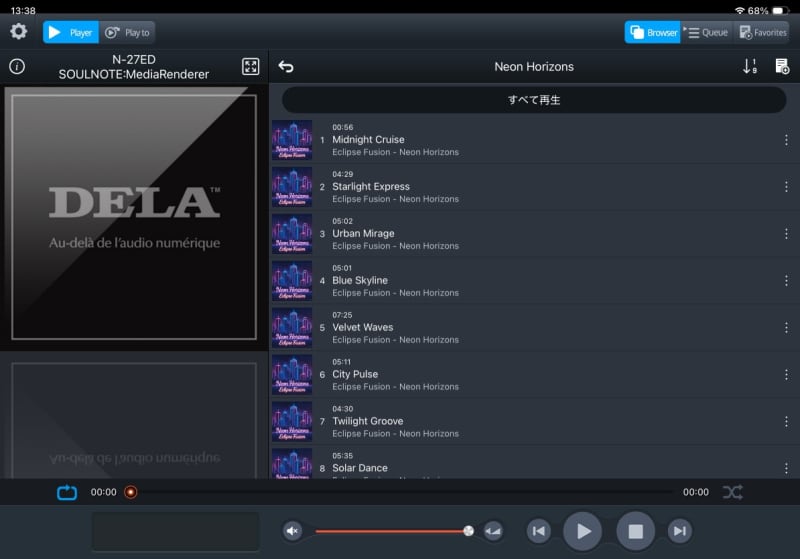Switch to the Queue tab

tap(706, 32)
